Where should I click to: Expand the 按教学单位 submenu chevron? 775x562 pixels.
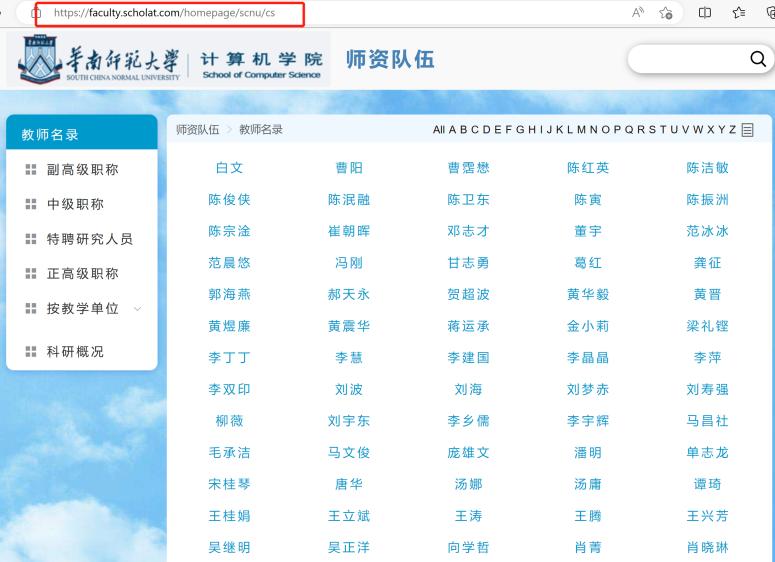click(137, 309)
